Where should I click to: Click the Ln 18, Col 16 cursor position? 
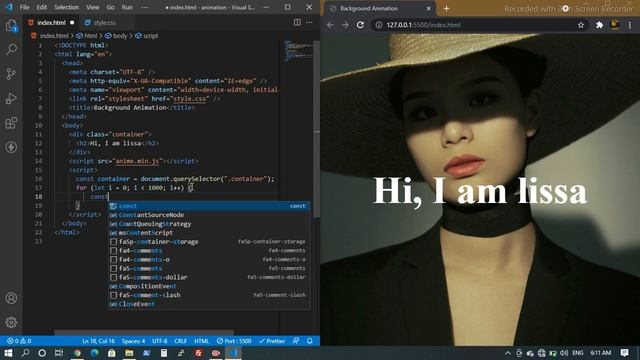98,341
